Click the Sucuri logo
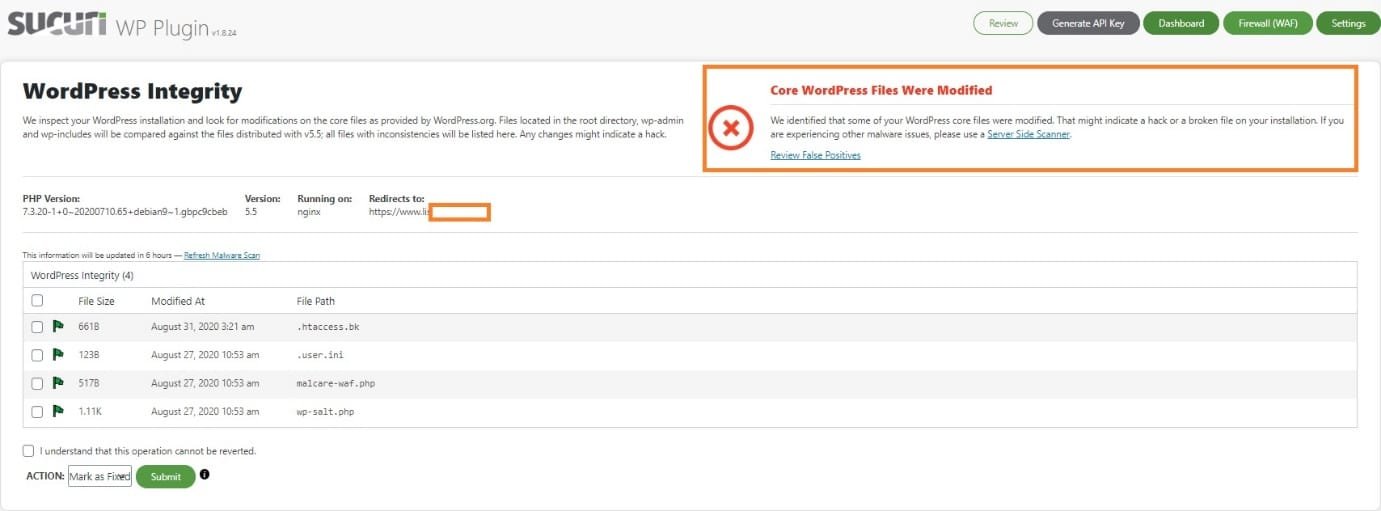The height and width of the screenshot is (511, 1381). (57, 24)
